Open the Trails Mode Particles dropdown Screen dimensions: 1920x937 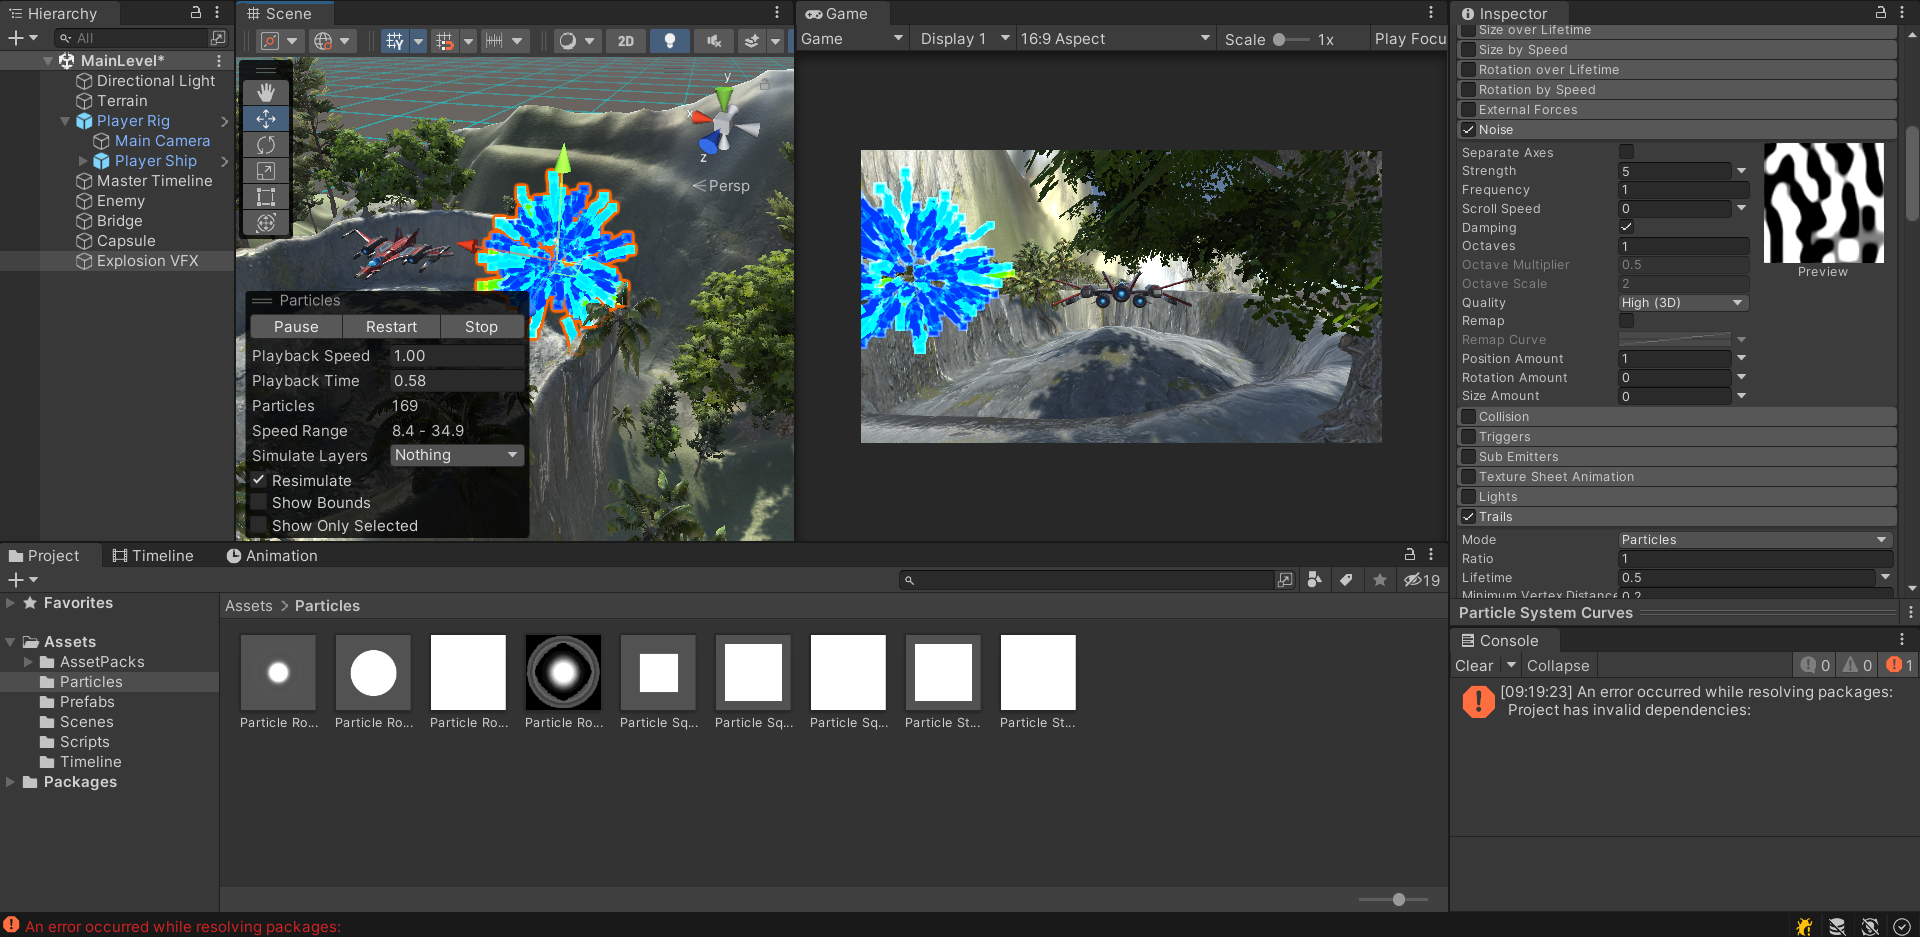(x=1755, y=539)
